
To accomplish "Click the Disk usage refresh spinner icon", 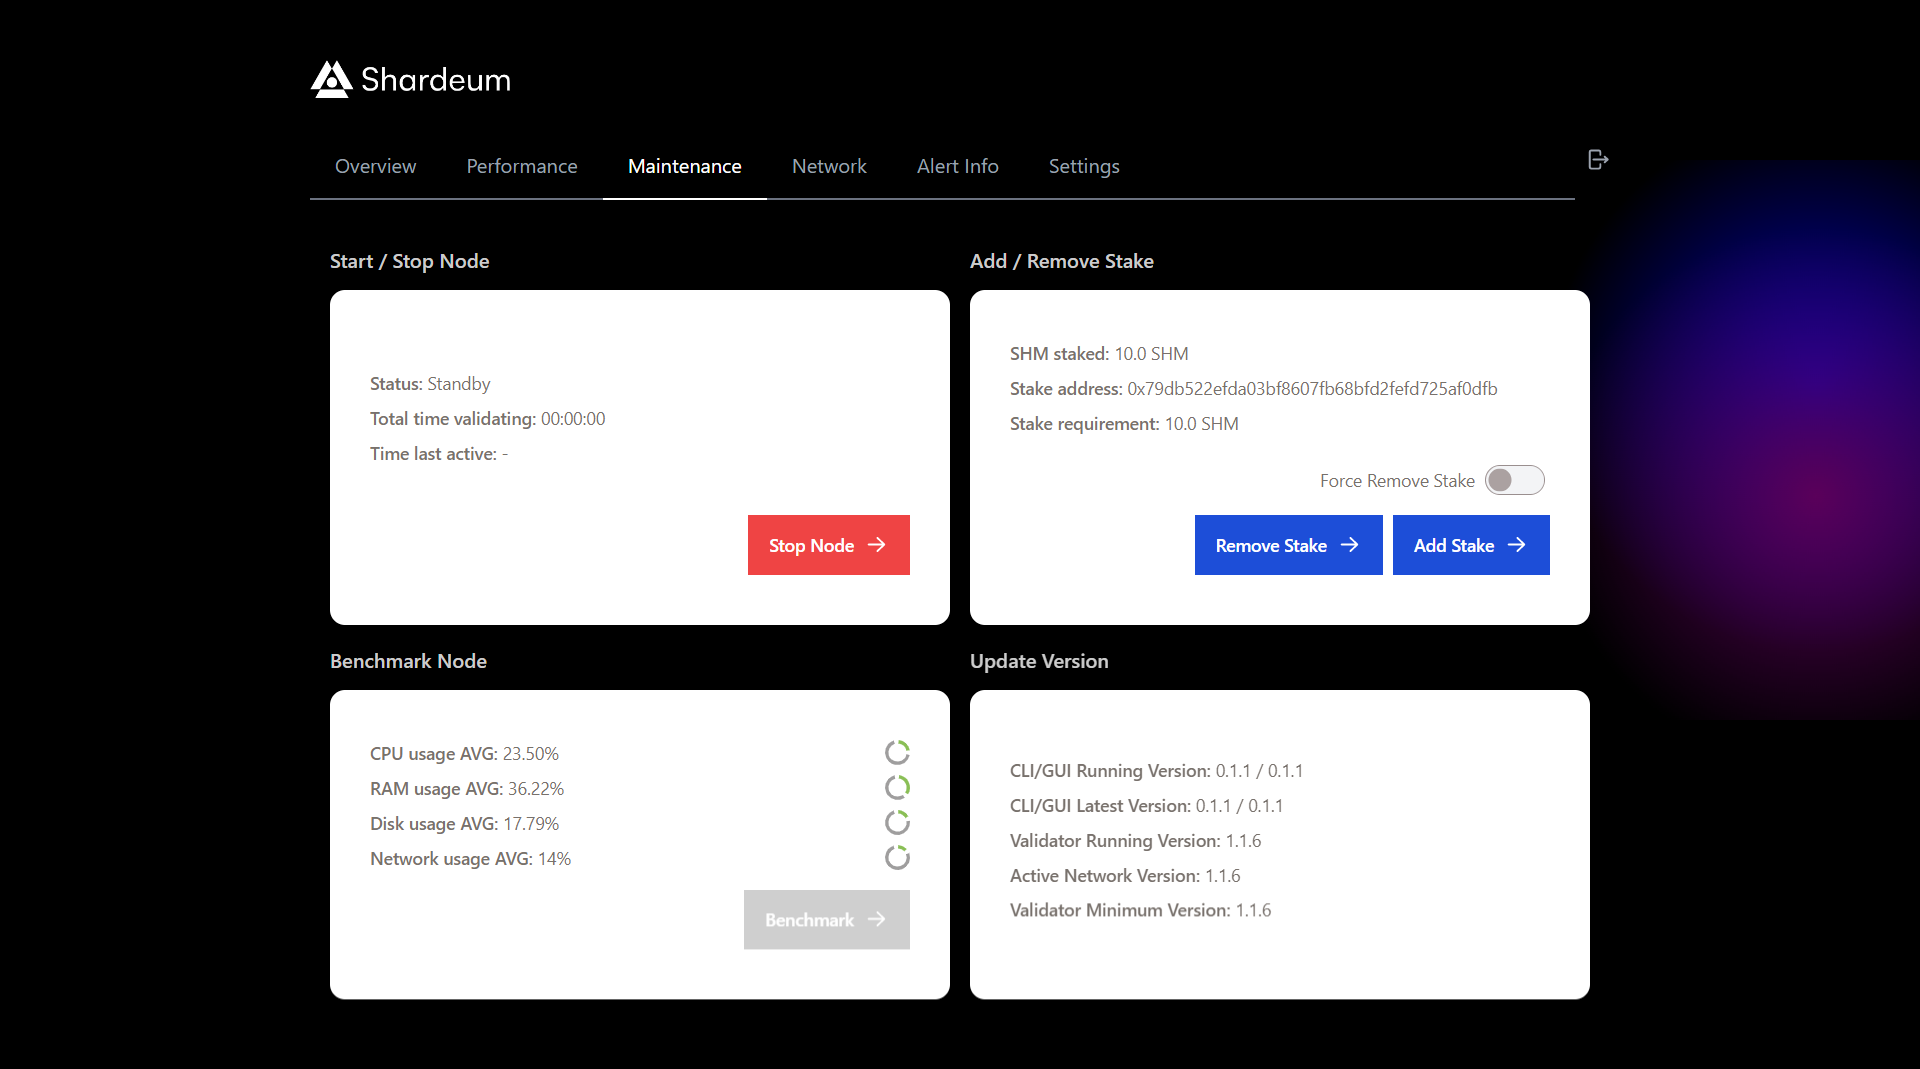I will pyautogui.click(x=897, y=822).
